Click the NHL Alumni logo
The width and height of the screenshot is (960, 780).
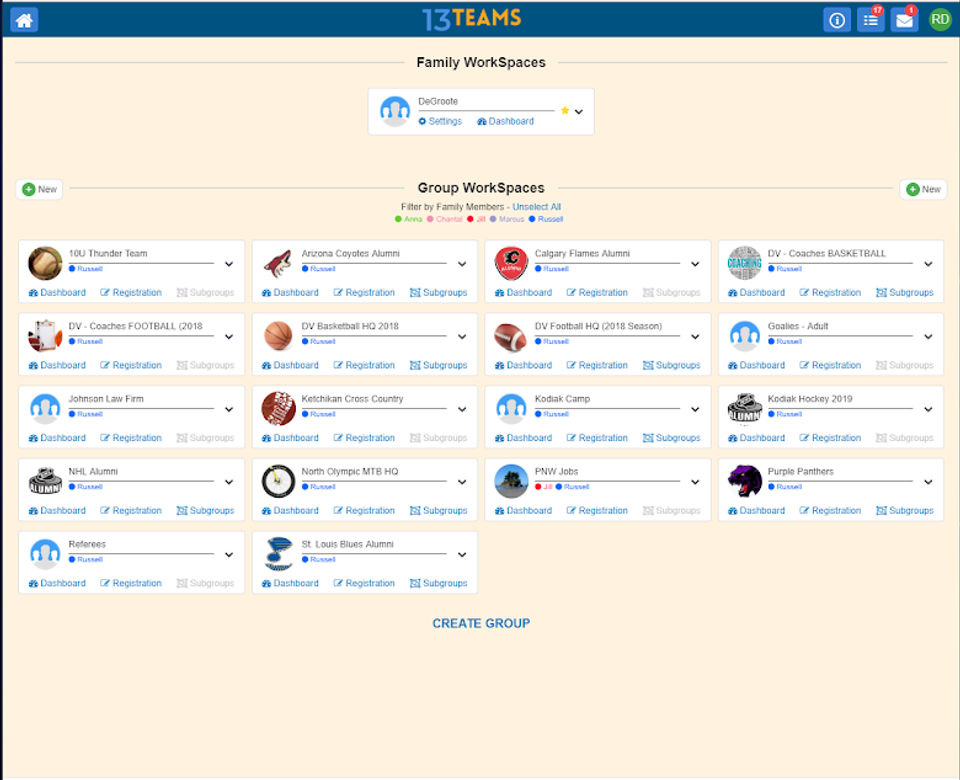[45, 481]
